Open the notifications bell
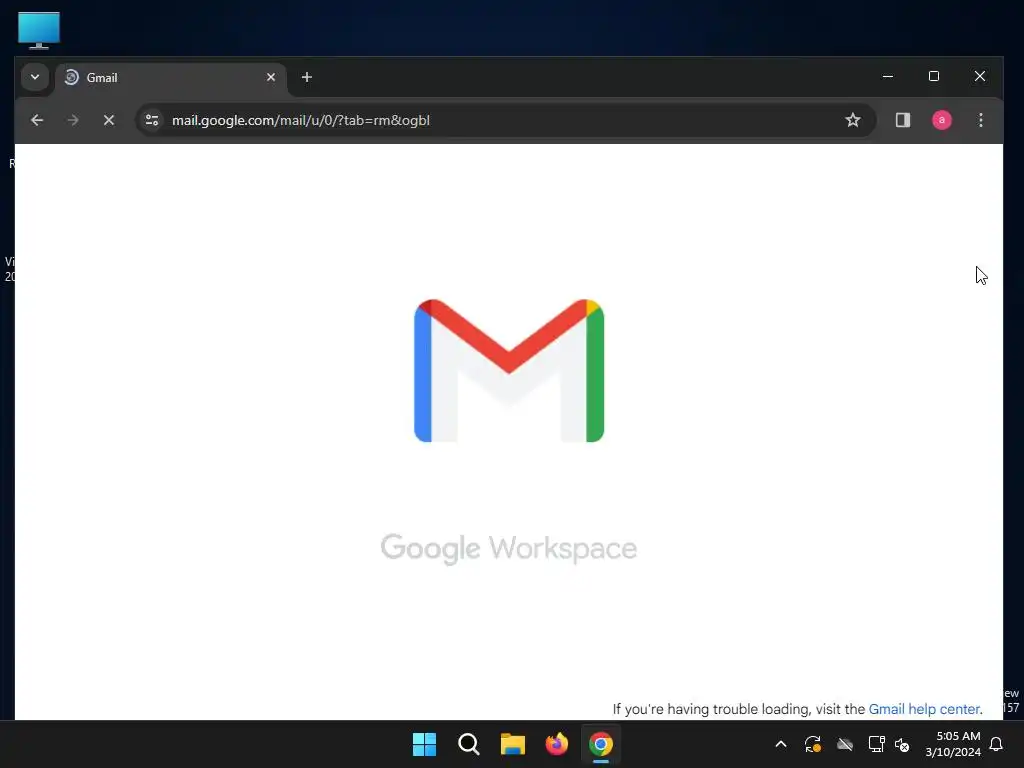The height and width of the screenshot is (768, 1024). pos(997,744)
